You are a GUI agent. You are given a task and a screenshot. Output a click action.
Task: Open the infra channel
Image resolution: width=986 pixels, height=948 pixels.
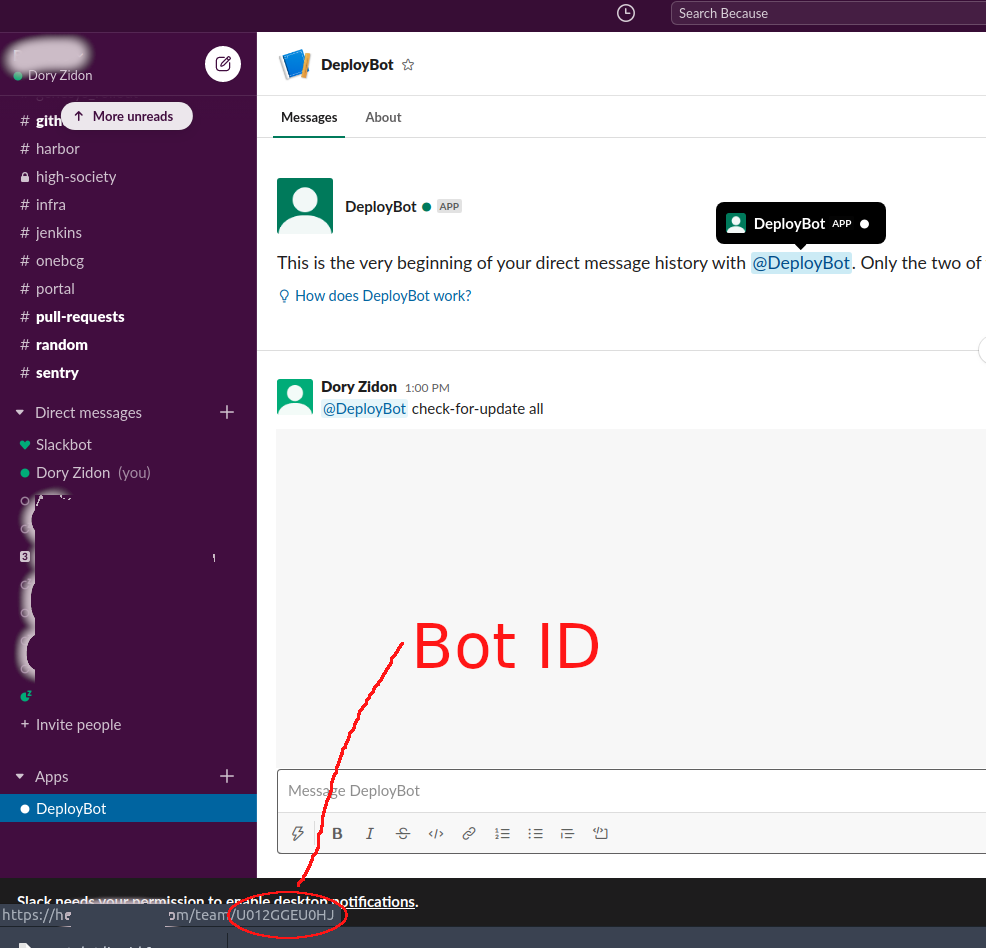click(x=128, y=205)
